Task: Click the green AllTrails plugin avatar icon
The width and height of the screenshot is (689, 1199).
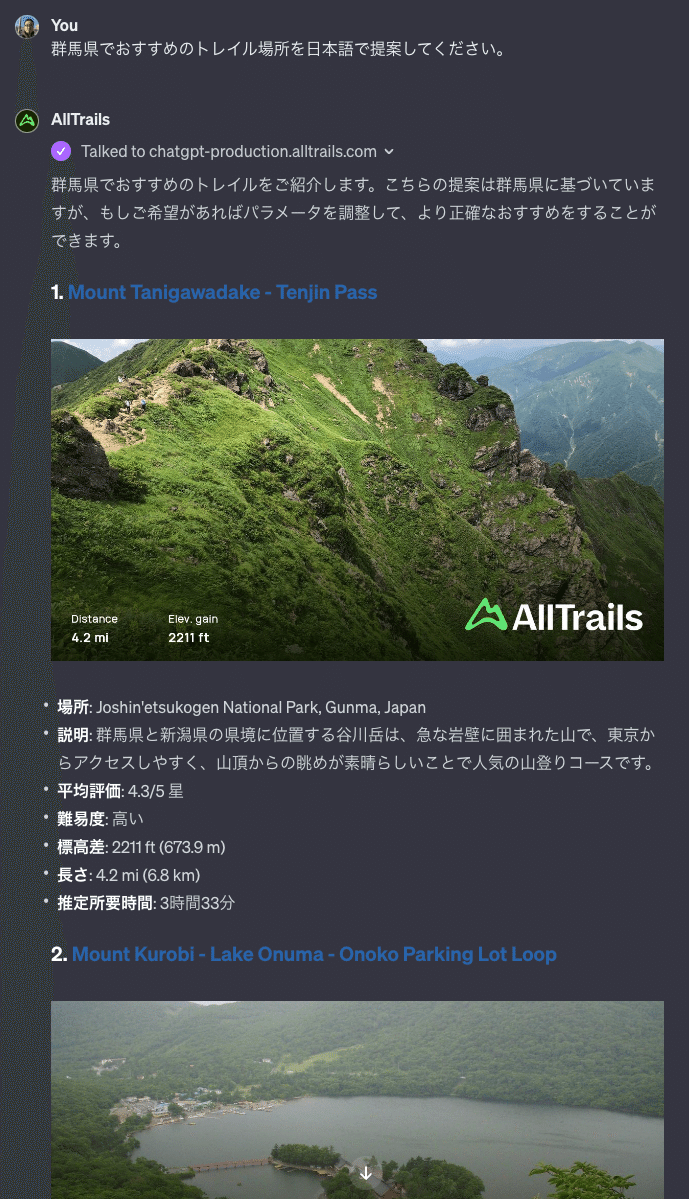Action: click(x=28, y=121)
